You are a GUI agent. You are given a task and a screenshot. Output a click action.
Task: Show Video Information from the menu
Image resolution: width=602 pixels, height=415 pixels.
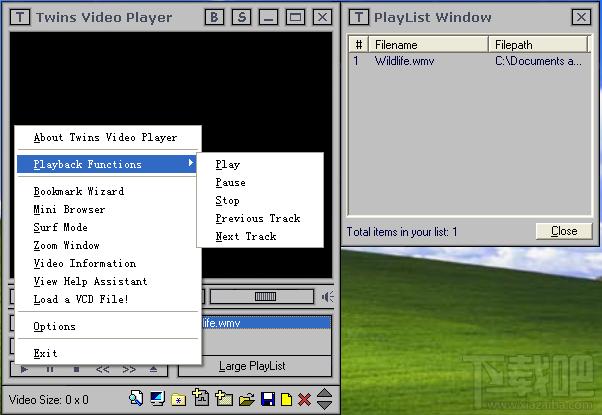(x=108, y=264)
